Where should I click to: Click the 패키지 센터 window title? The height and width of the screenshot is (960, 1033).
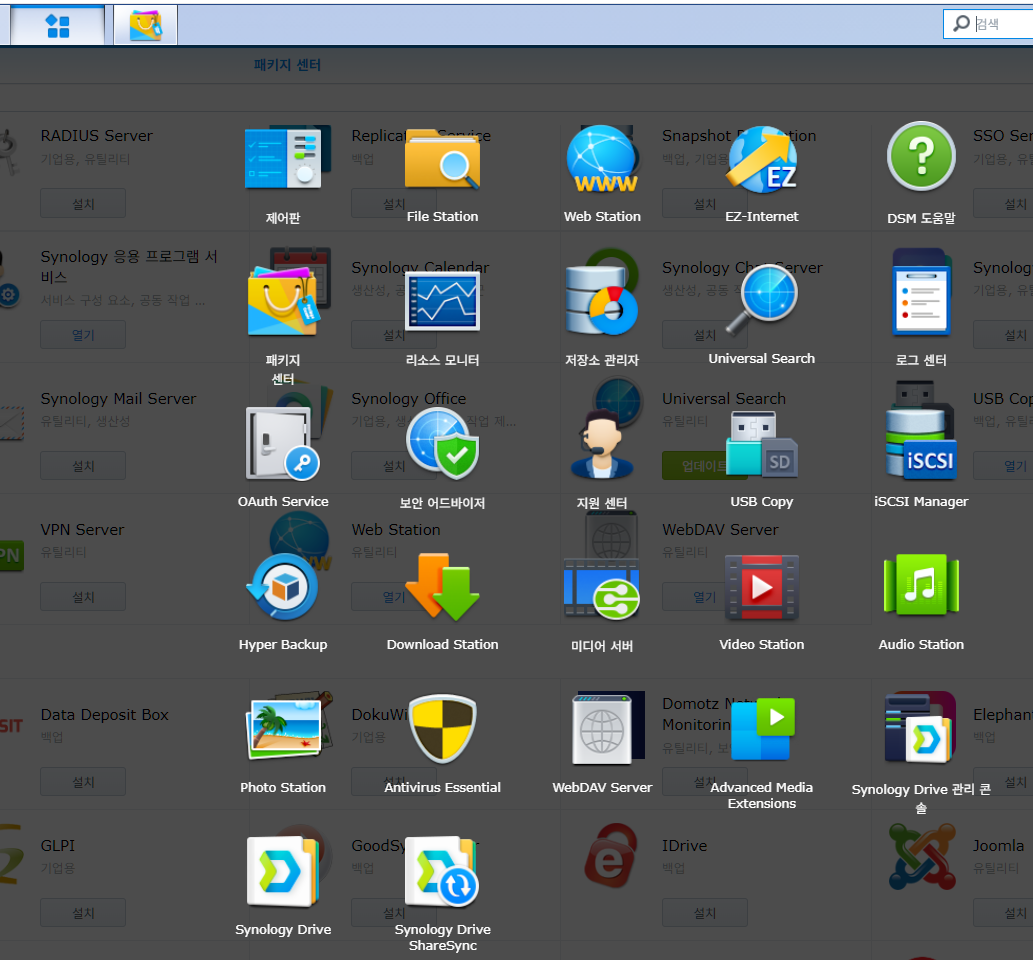tap(287, 65)
